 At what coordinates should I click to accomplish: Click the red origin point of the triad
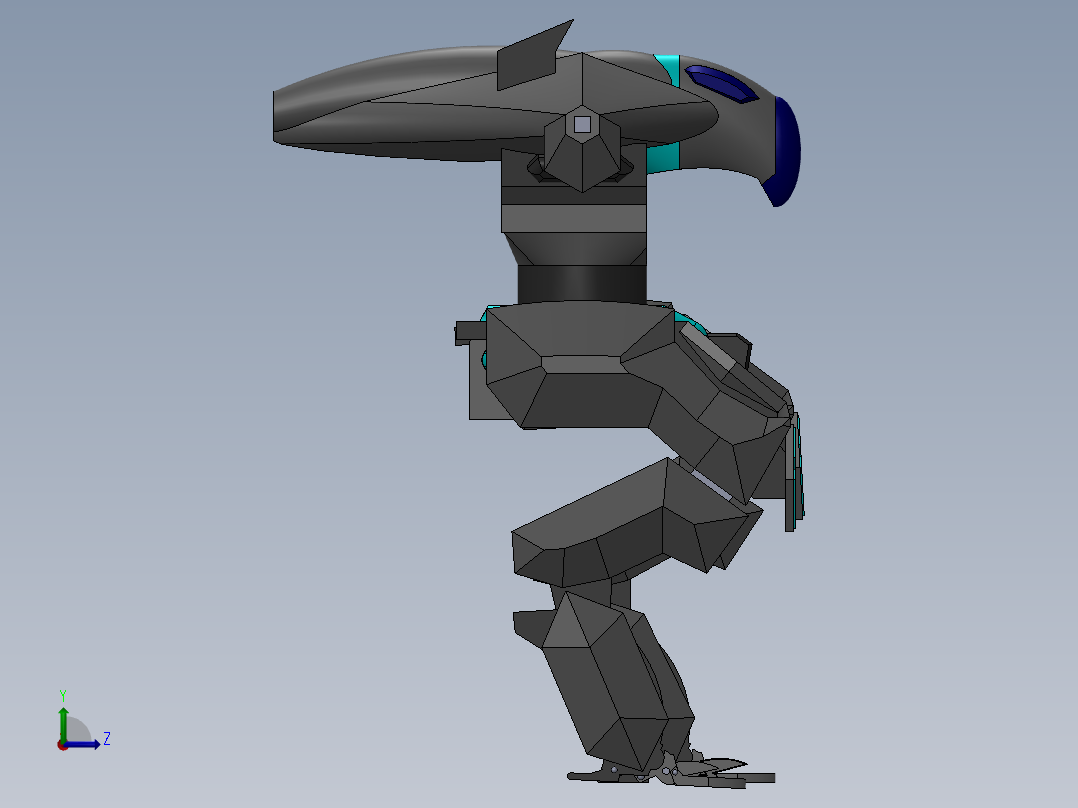click(x=63, y=745)
